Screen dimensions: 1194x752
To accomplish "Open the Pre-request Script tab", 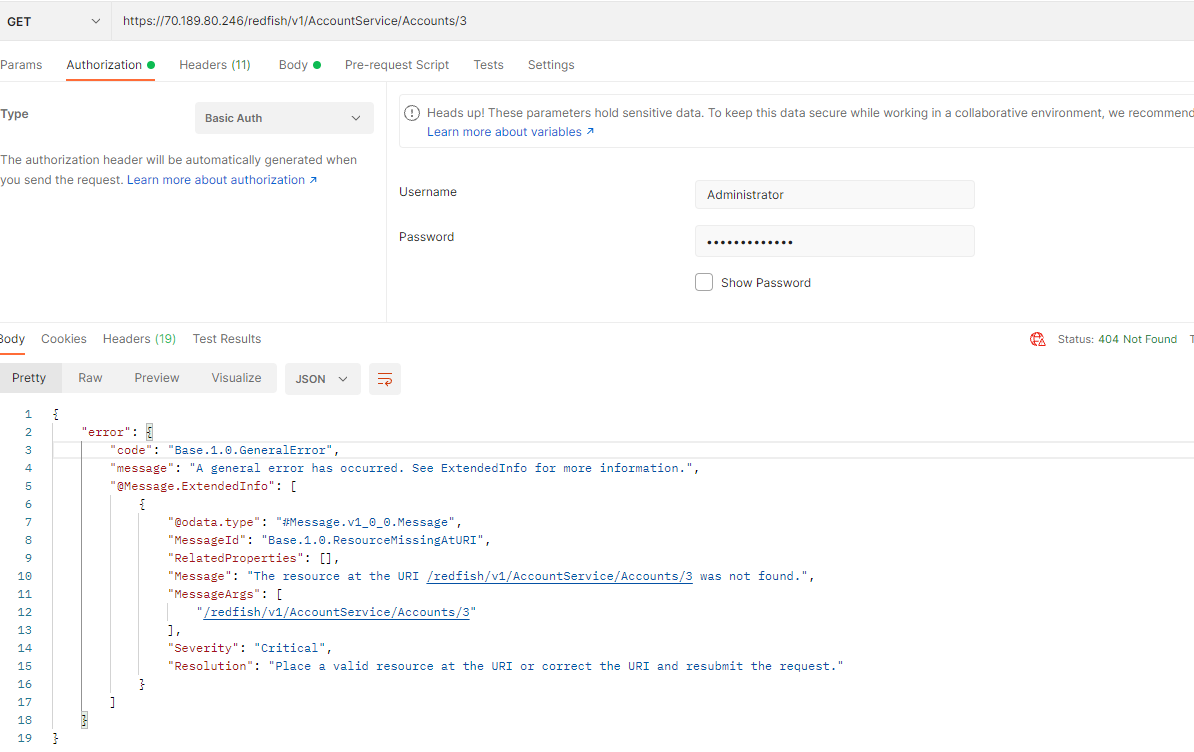I will pyautogui.click(x=397, y=65).
